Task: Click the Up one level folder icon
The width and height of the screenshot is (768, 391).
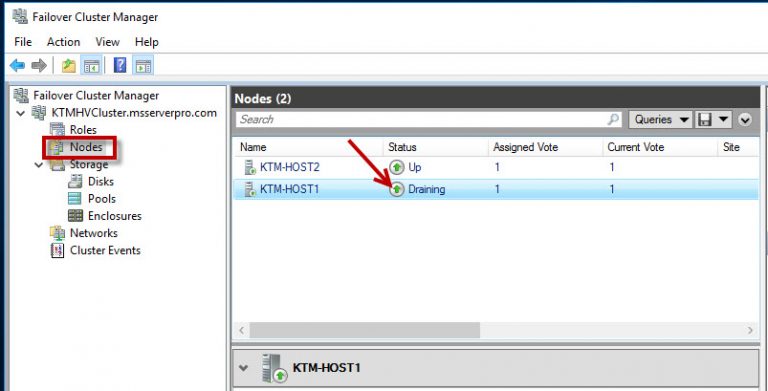Action: tap(69, 65)
